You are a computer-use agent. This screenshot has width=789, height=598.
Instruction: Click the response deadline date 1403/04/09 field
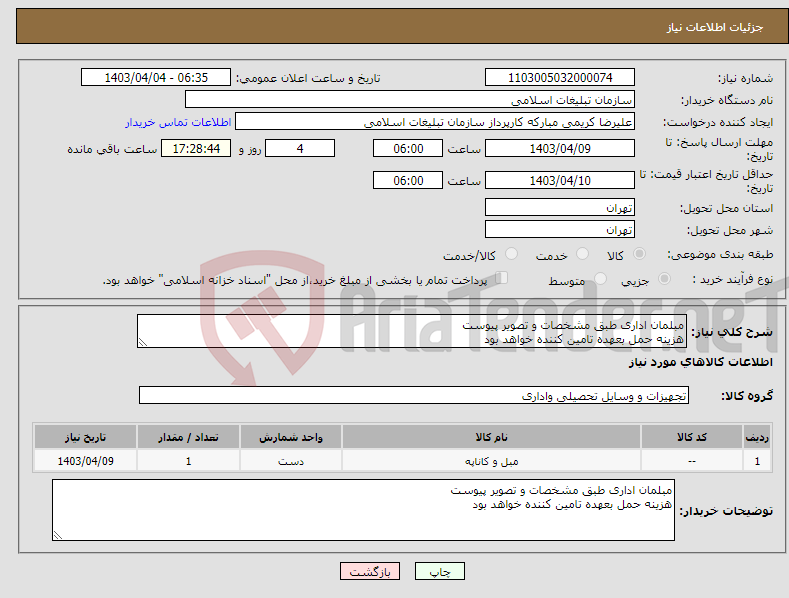(560, 148)
